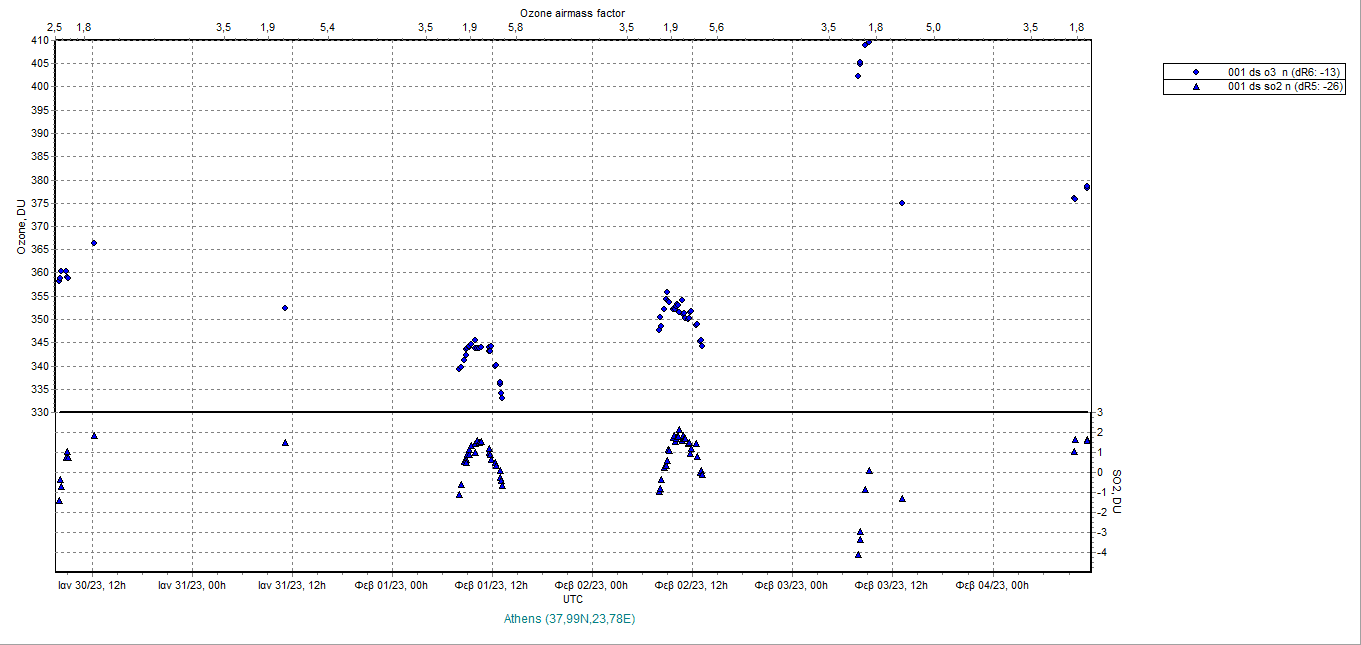Select the isolated ozone point near 352 DU
Screen dimensions: 1361x645
click(285, 308)
